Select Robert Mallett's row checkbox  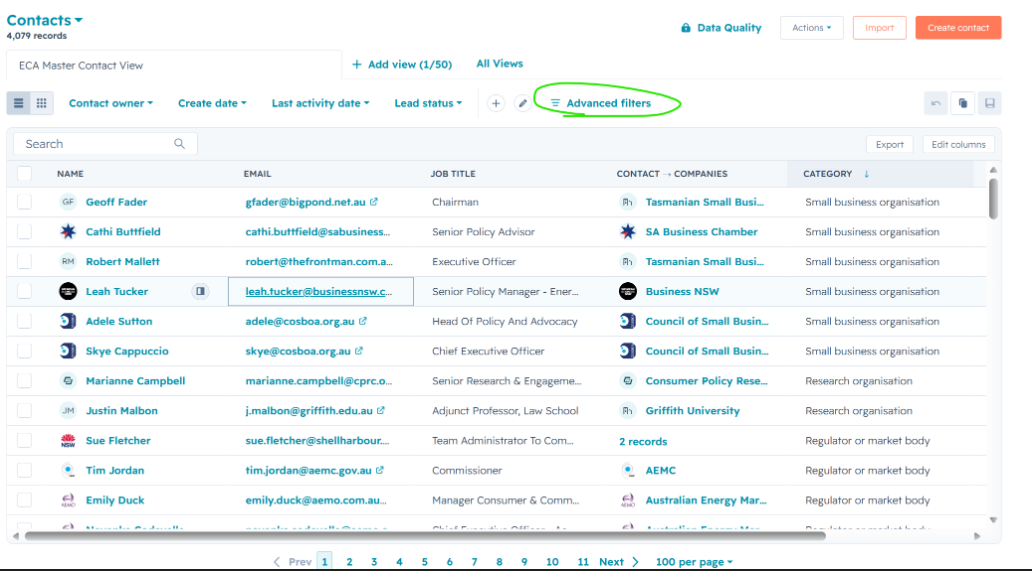coord(24,261)
